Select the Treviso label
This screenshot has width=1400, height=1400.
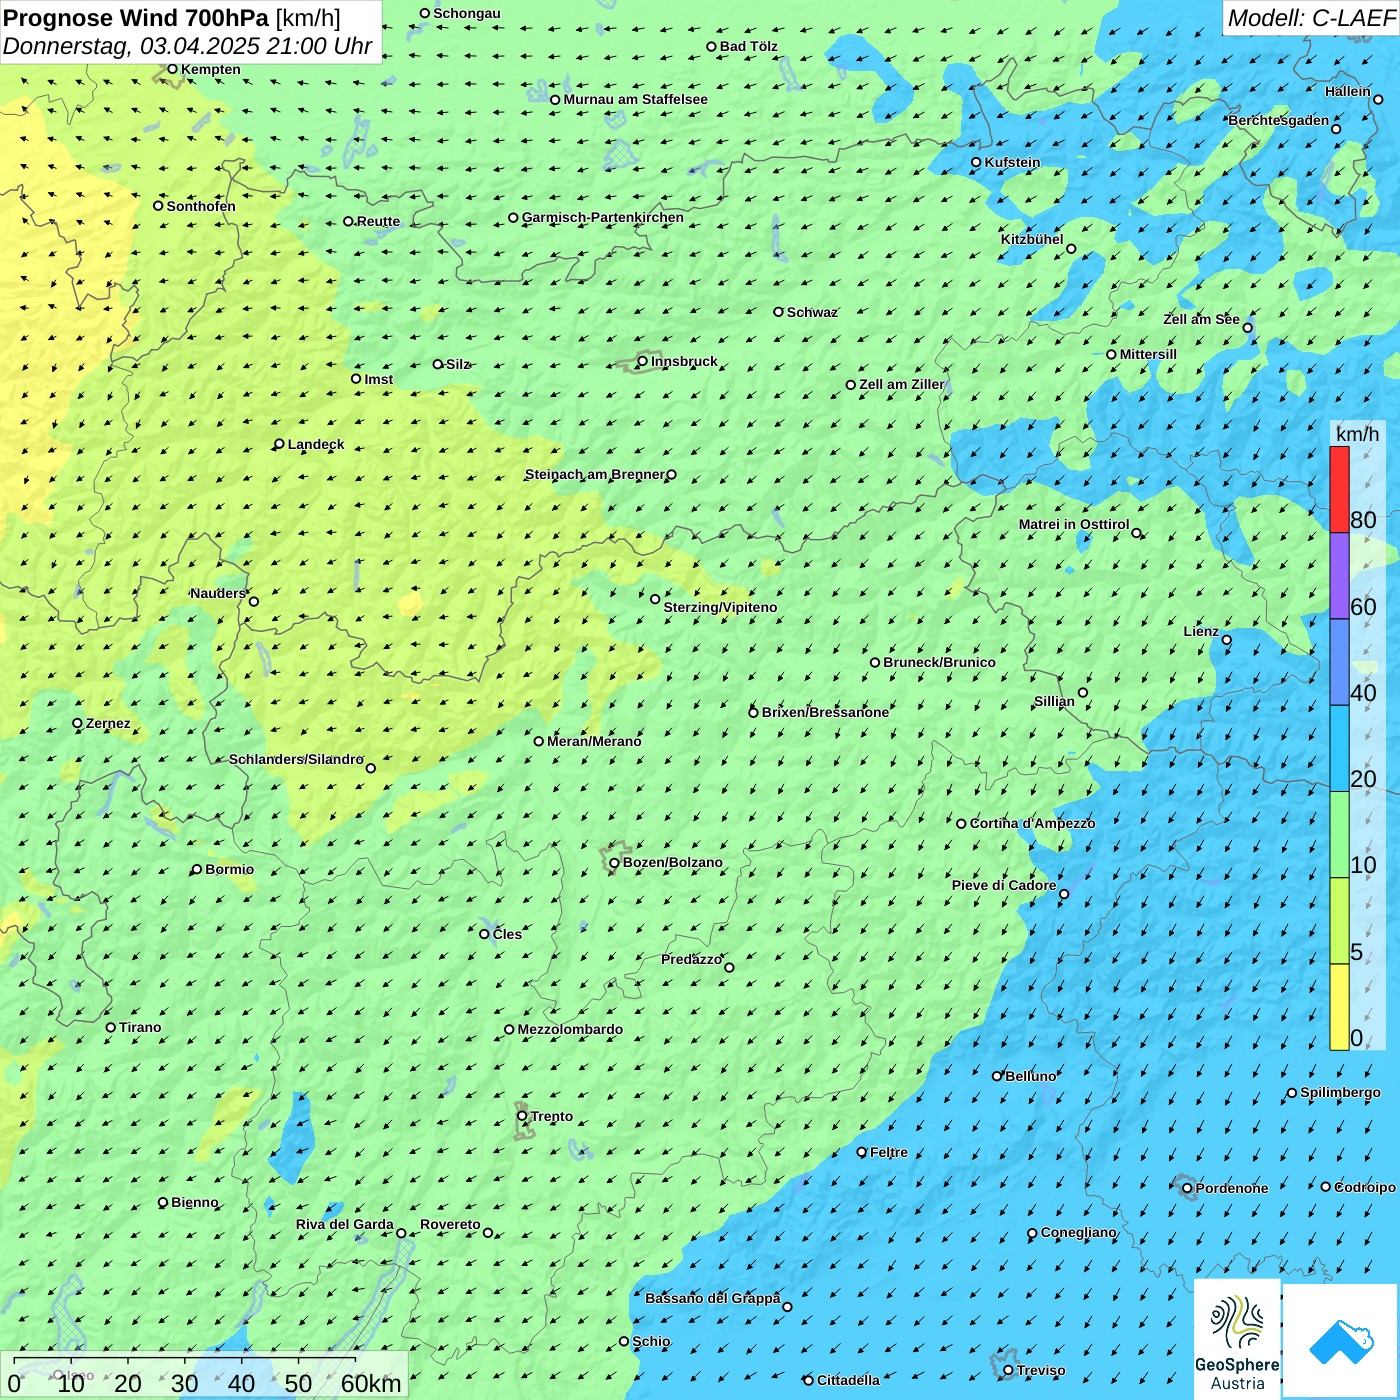coord(1041,1370)
